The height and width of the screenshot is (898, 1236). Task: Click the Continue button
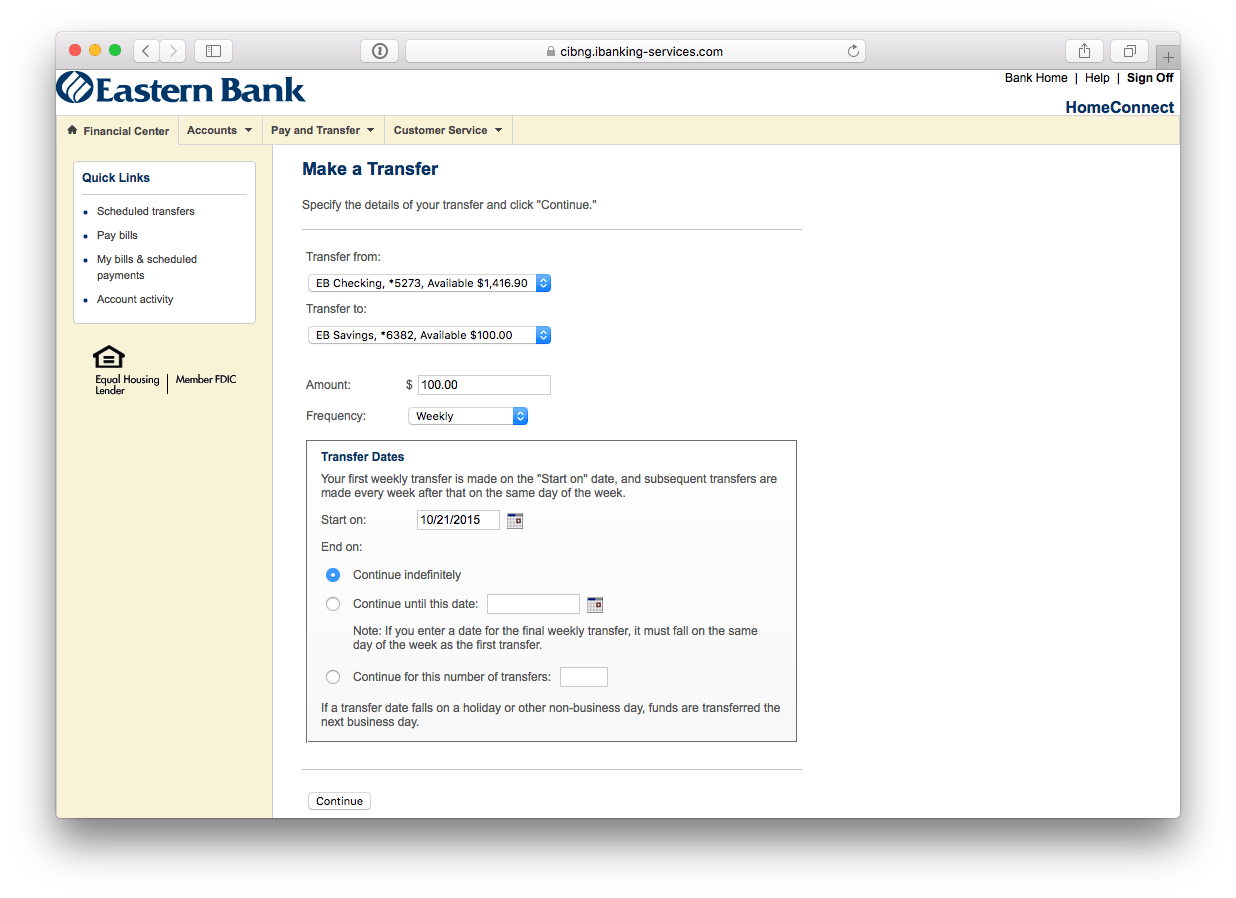pyautogui.click(x=339, y=801)
